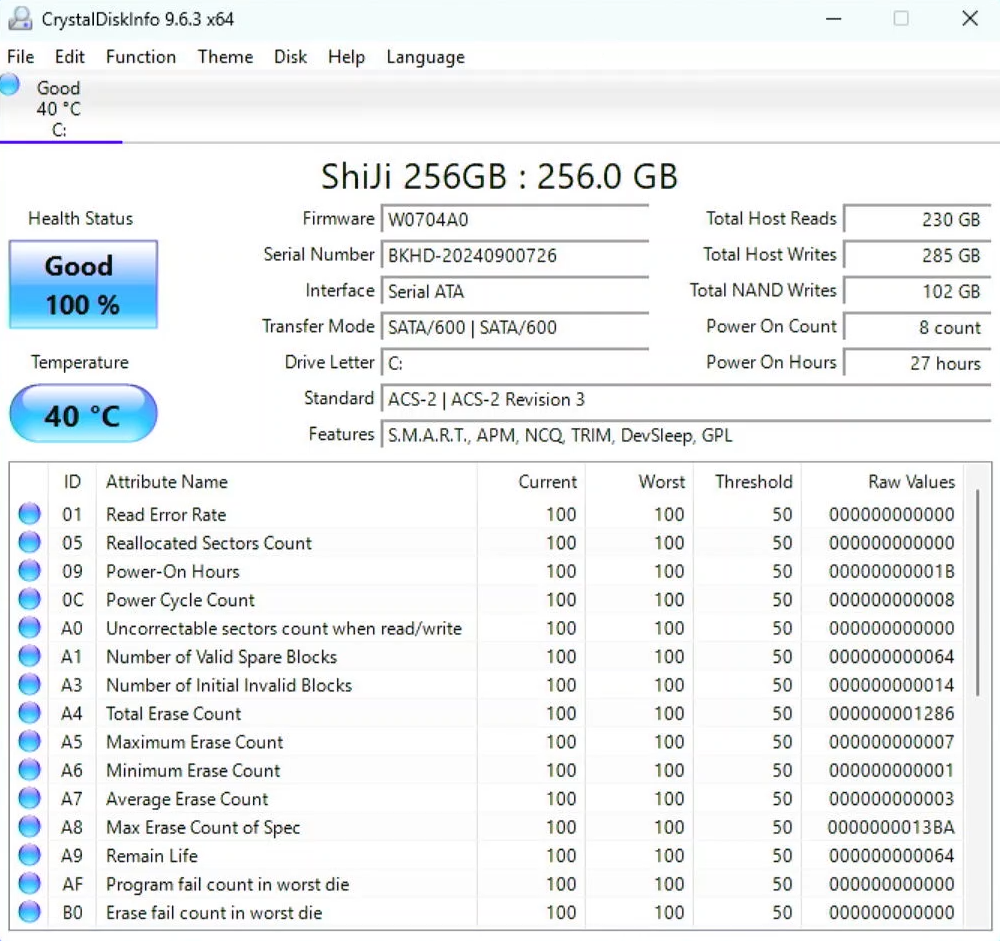Click the blue disk status orb above drive C:
This screenshot has width=1000, height=941.
point(10,85)
